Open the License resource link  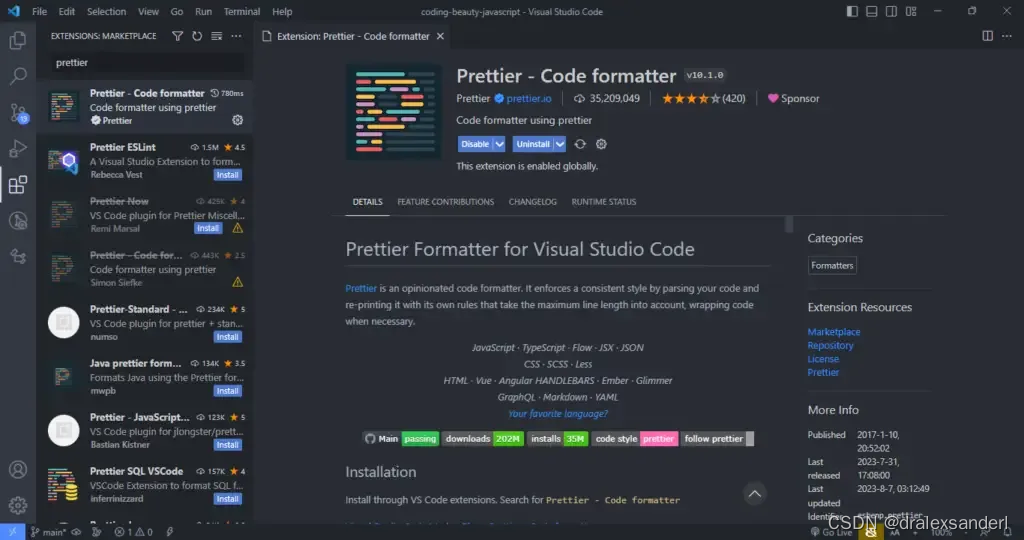point(823,359)
